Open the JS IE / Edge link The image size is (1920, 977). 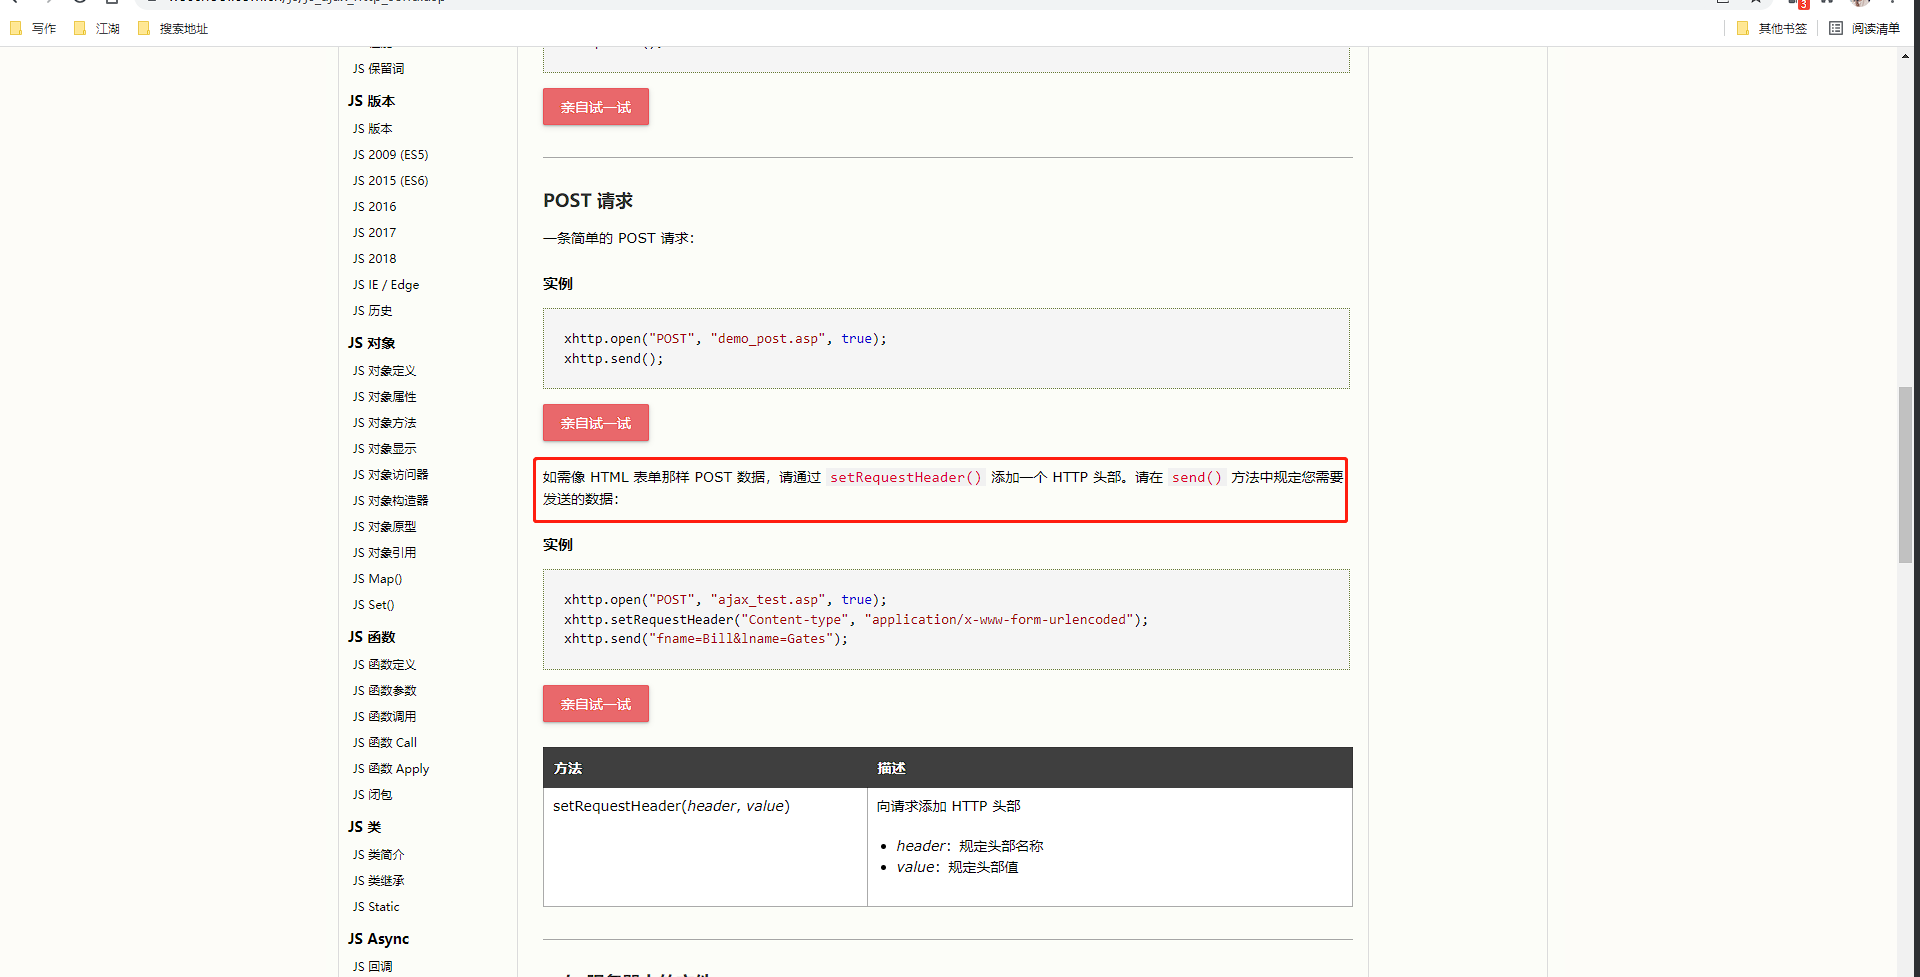(386, 285)
